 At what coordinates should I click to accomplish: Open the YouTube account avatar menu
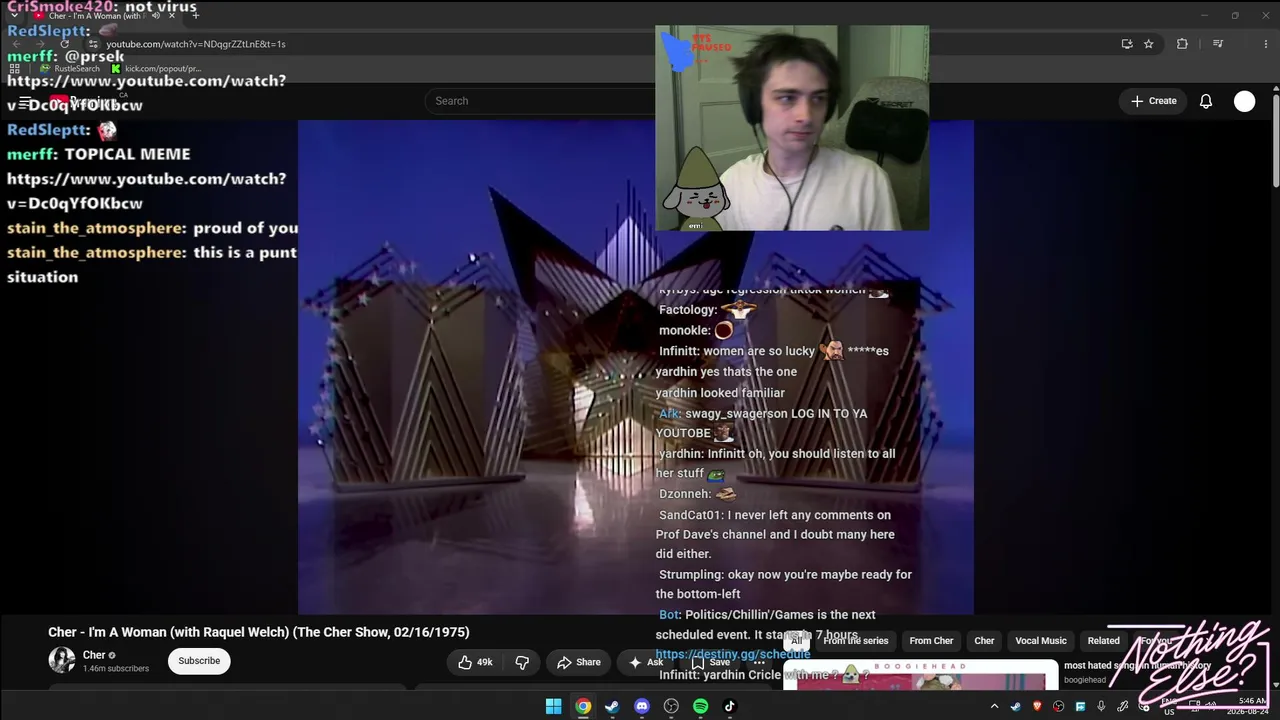click(1244, 101)
